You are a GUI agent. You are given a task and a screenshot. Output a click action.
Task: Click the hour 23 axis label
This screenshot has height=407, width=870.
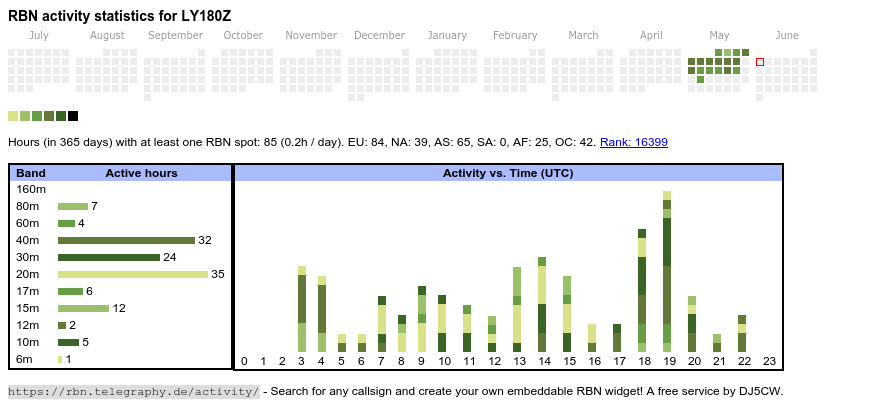point(769,361)
